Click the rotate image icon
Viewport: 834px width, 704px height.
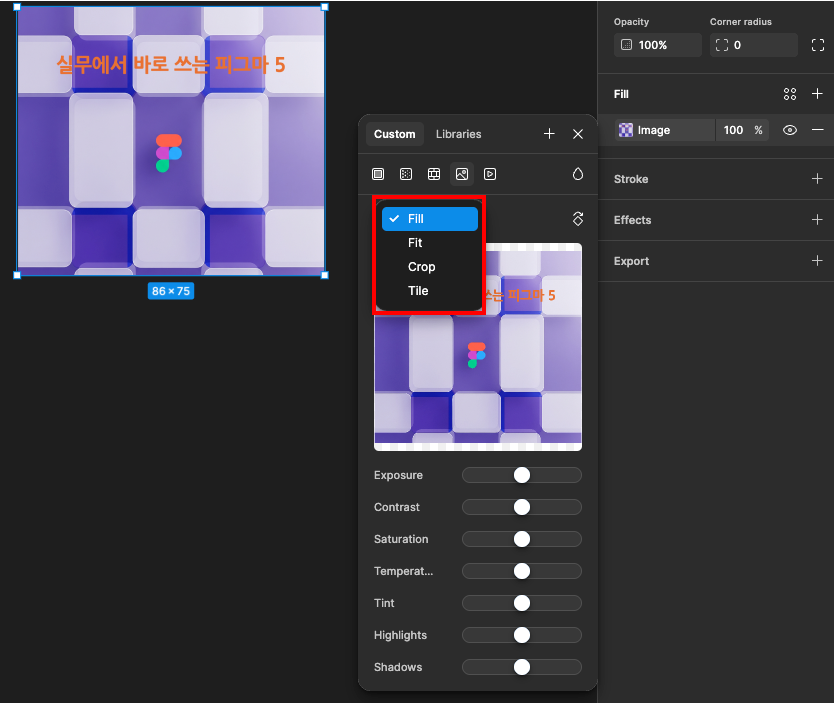[x=578, y=219]
